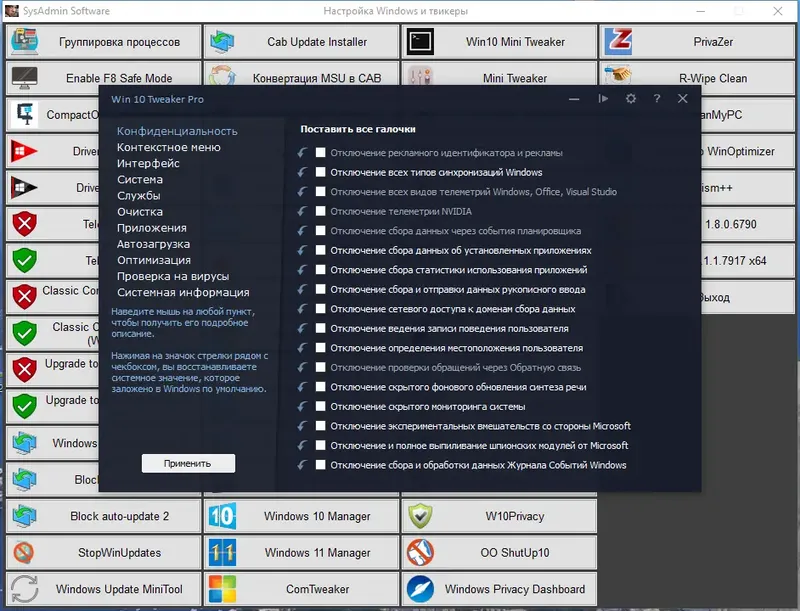Select the Windows 11 Manager icon
The image size is (800, 611).
point(223,552)
